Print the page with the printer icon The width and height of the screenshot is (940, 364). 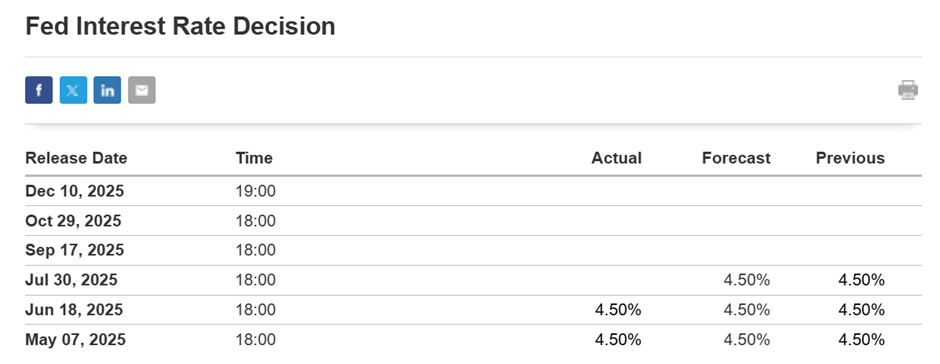coord(908,90)
